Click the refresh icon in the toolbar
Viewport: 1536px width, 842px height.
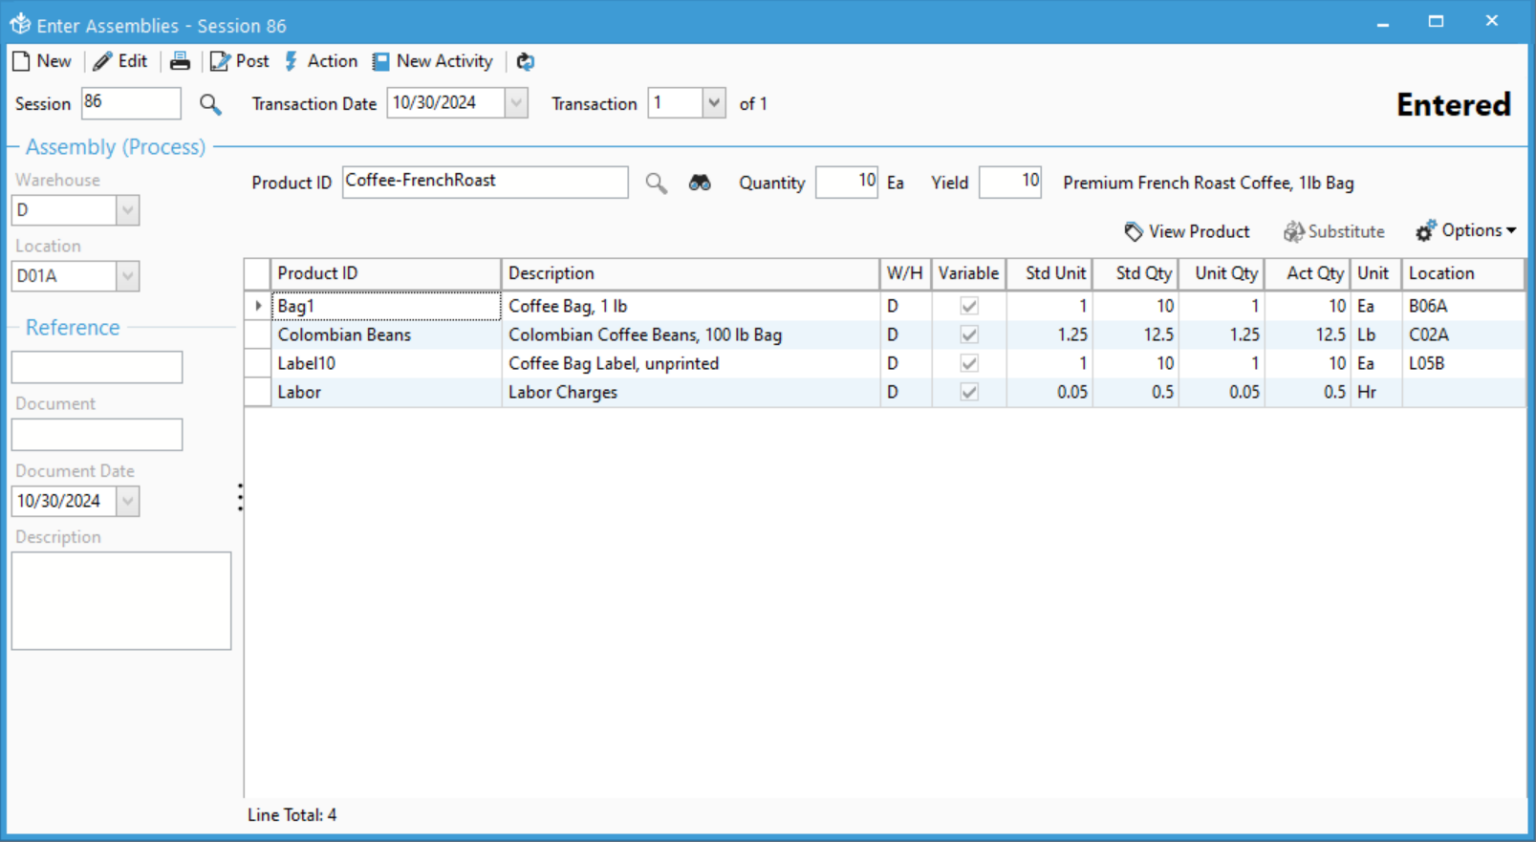pyautogui.click(x=525, y=61)
